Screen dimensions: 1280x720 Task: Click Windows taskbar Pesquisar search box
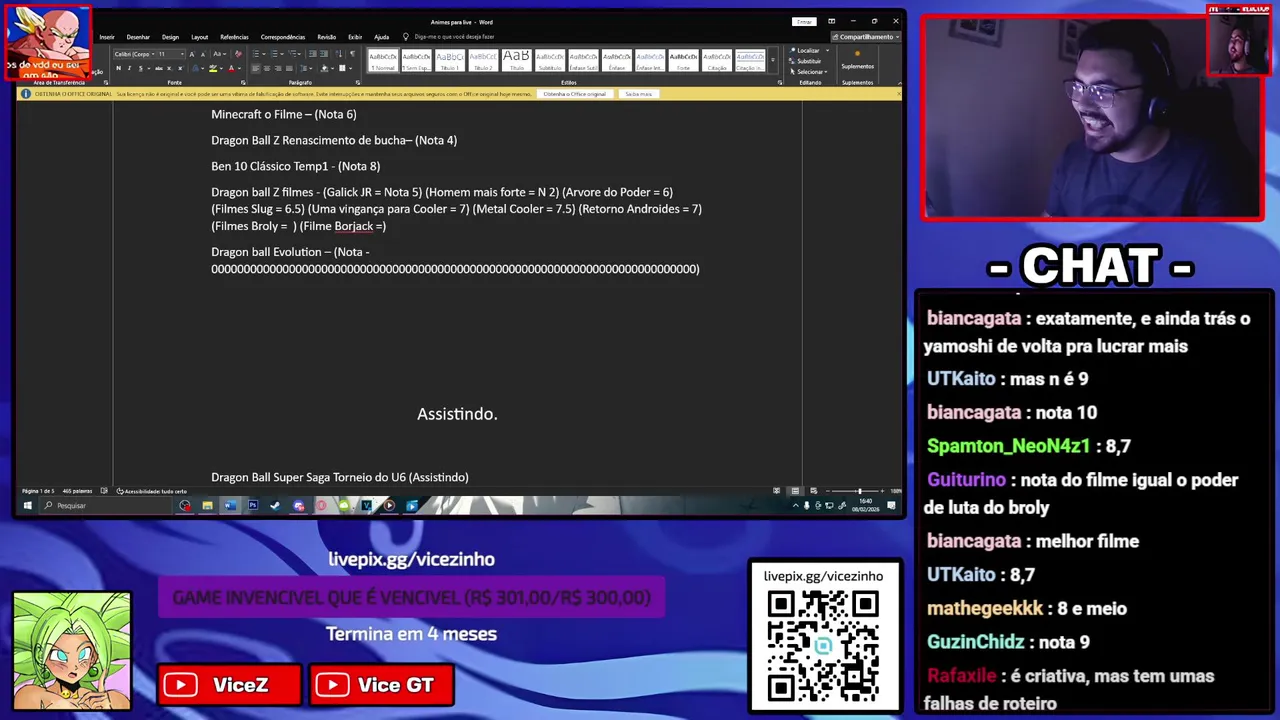pyautogui.click(x=108, y=505)
